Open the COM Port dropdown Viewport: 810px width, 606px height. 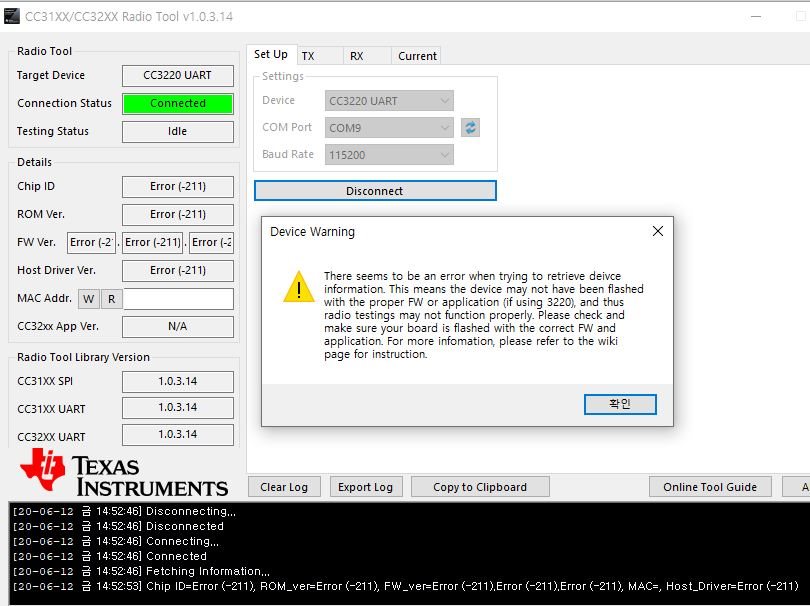point(389,128)
